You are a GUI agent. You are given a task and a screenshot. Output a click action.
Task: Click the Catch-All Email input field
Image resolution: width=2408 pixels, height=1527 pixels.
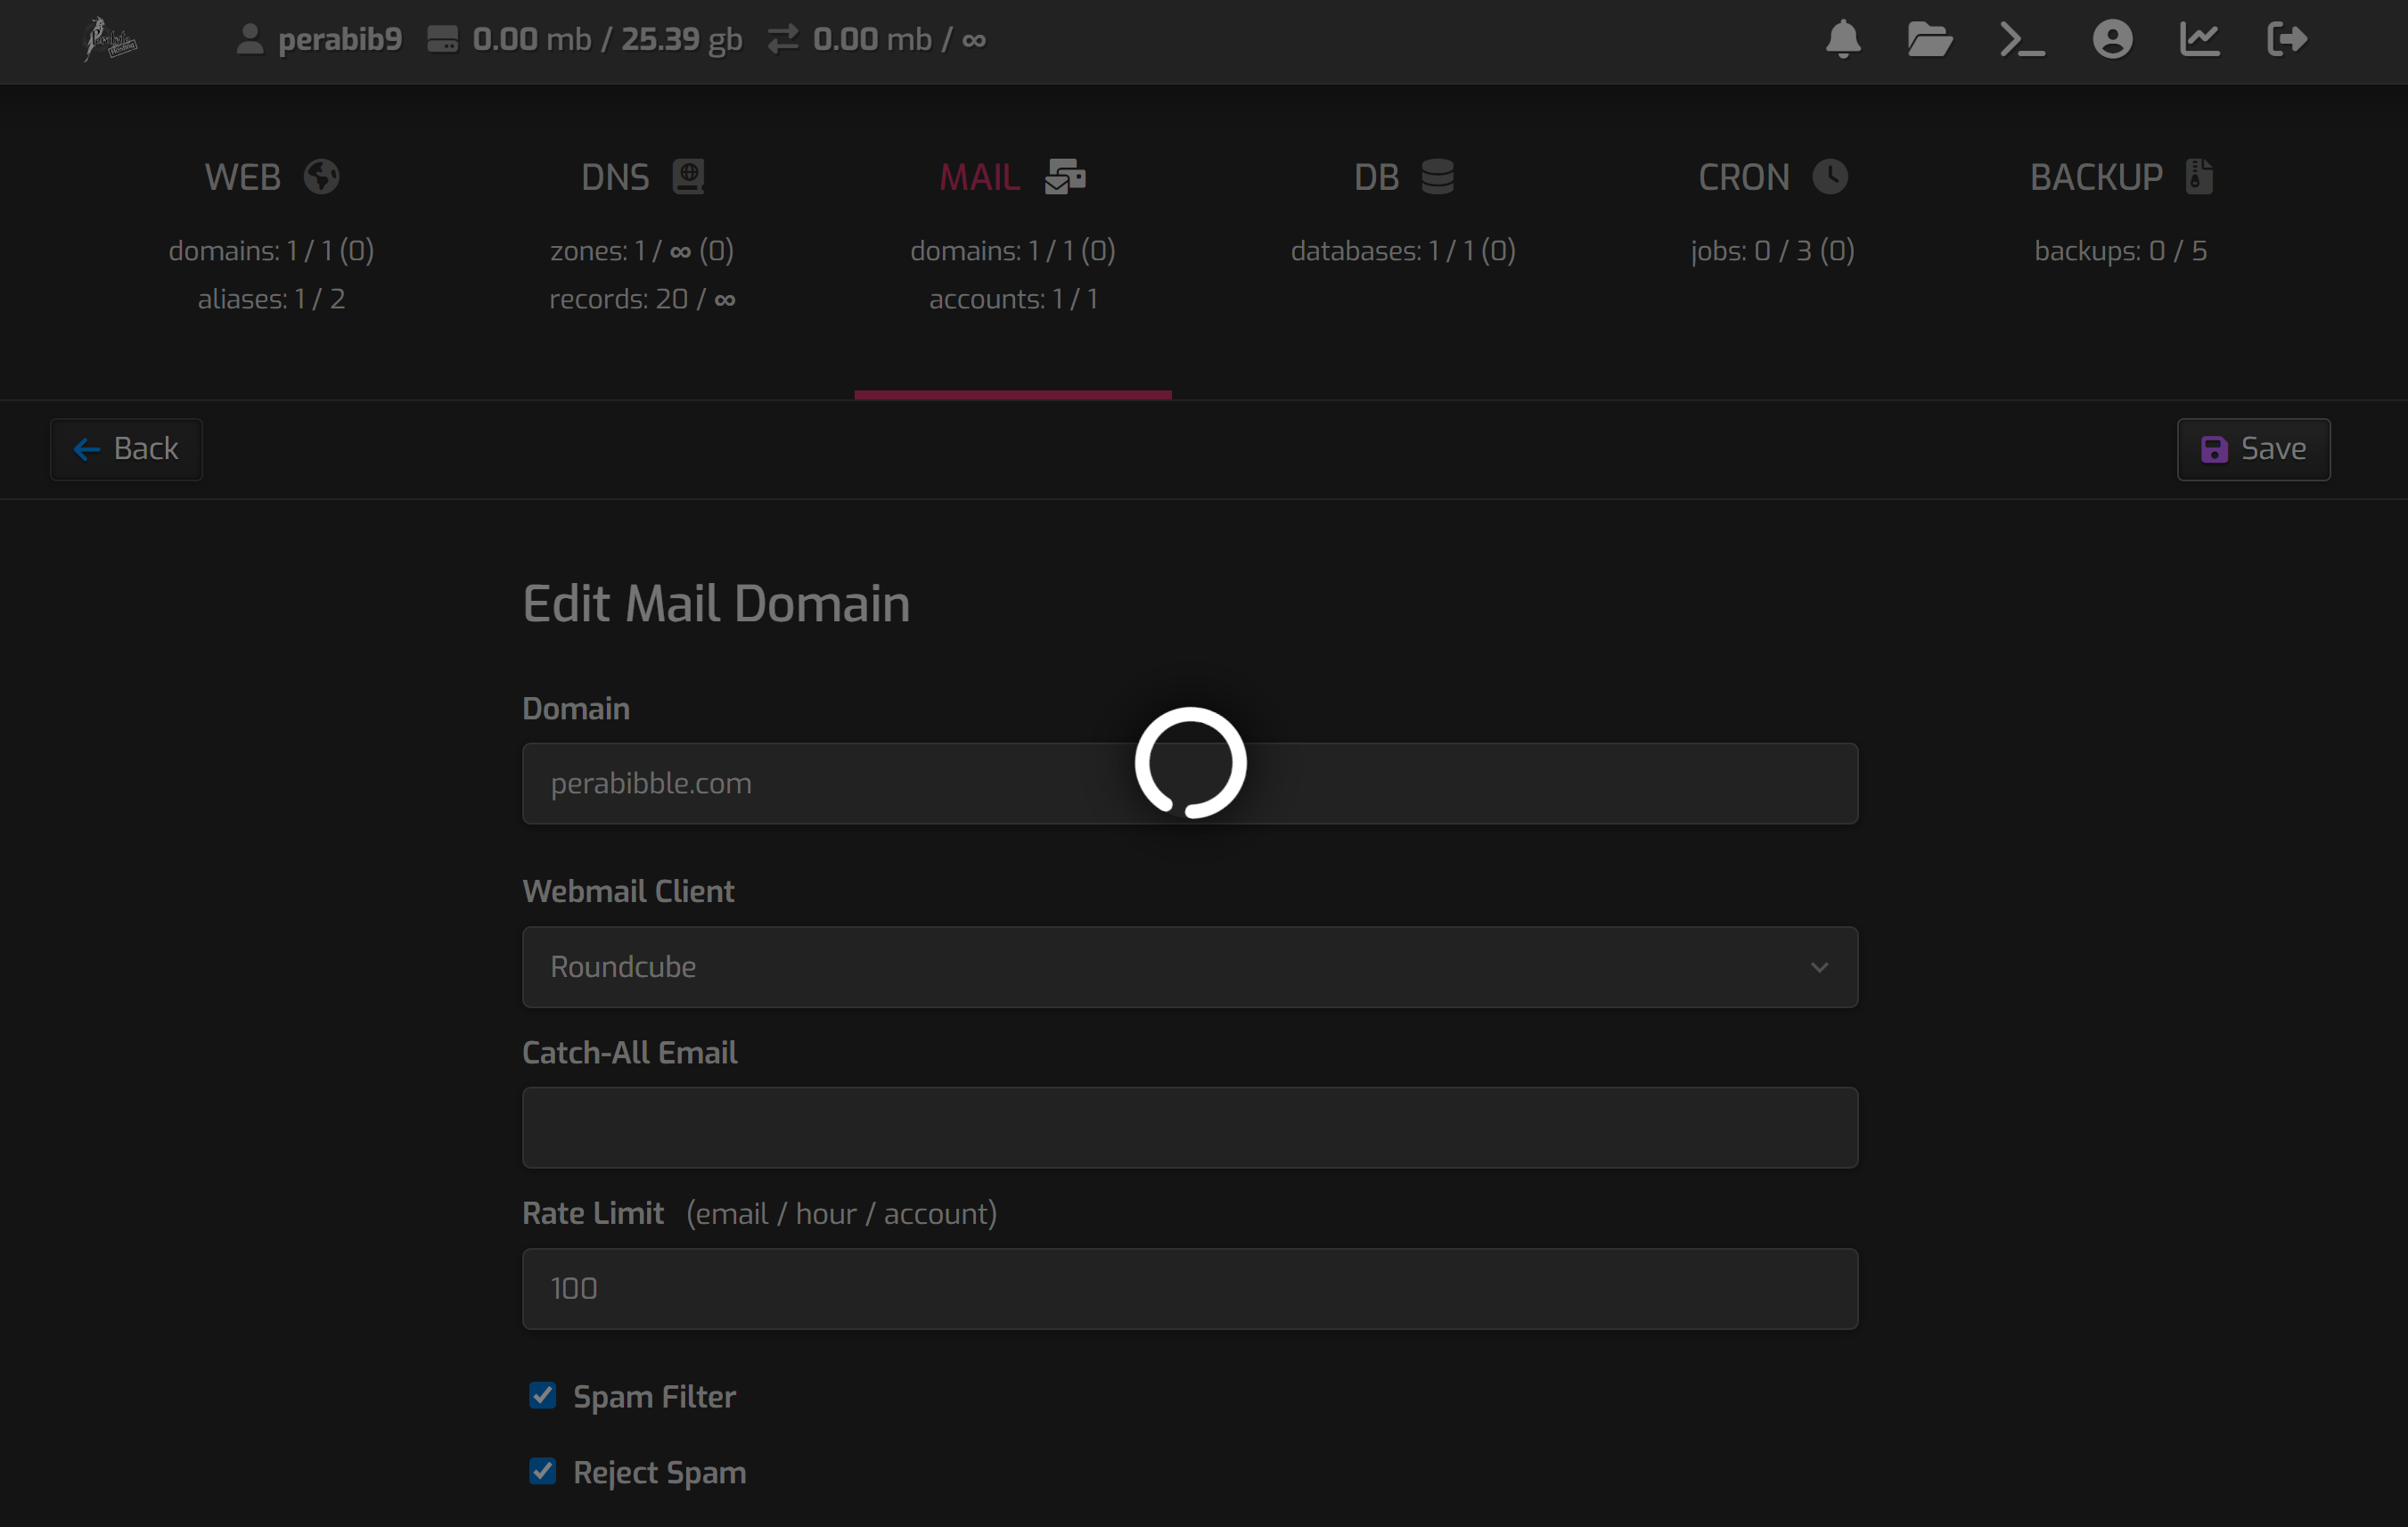click(x=1189, y=1127)
